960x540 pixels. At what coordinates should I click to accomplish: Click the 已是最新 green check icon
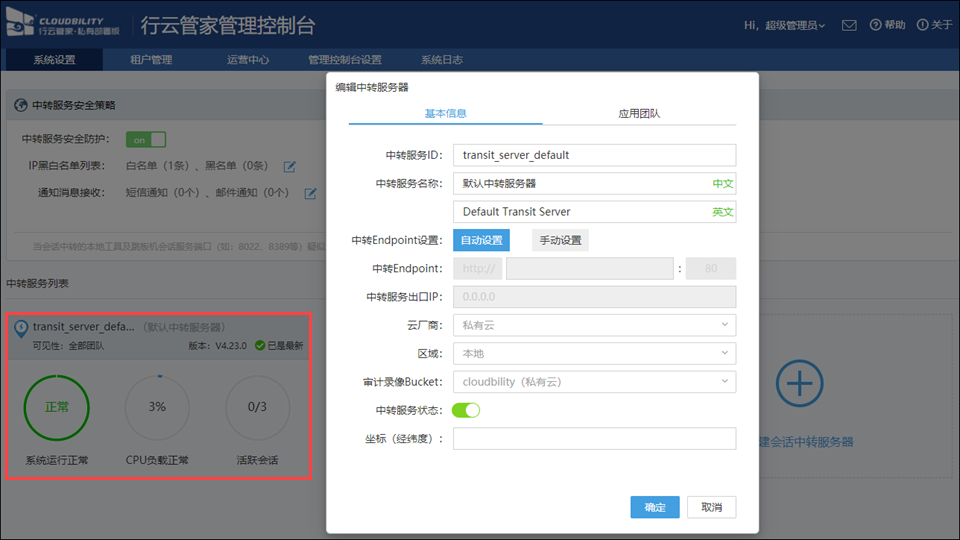(260, 346)
